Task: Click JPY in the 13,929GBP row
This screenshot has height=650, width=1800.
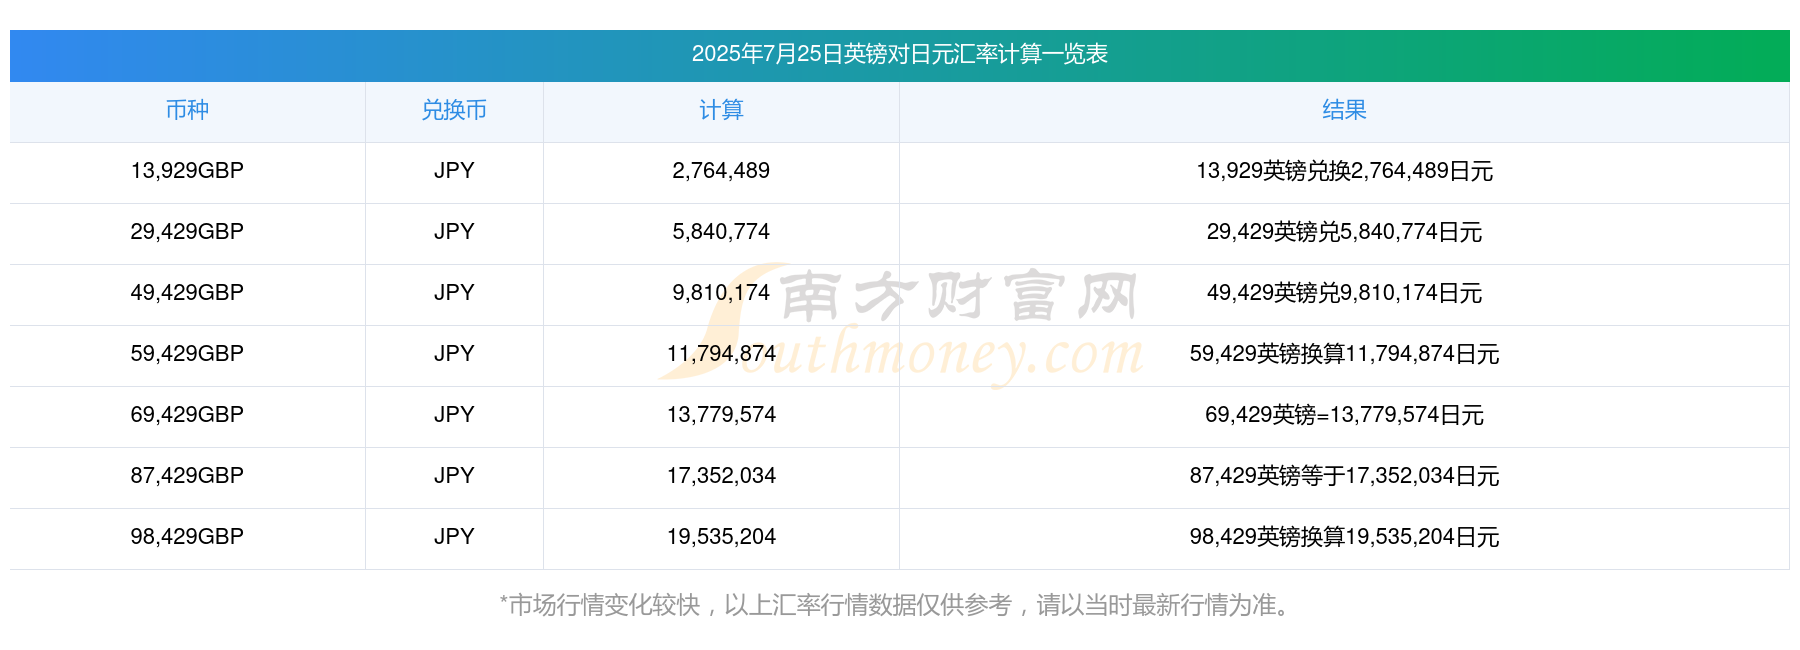Action: pyautogui.click(x=454, y=171)
